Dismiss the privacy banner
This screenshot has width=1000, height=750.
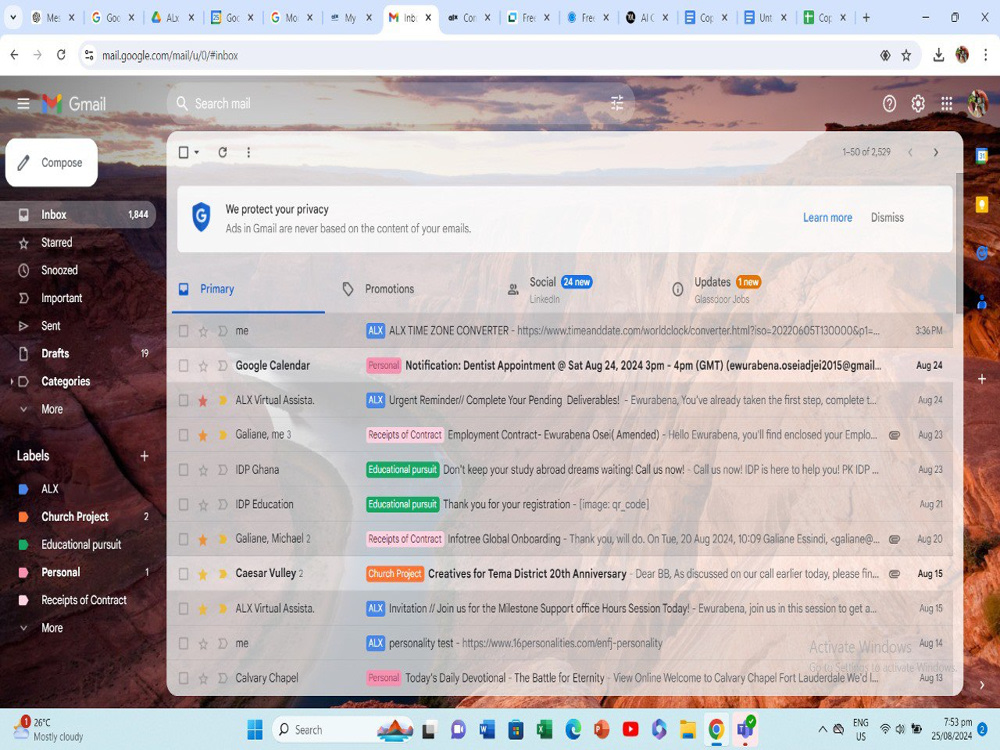[887, 217]
